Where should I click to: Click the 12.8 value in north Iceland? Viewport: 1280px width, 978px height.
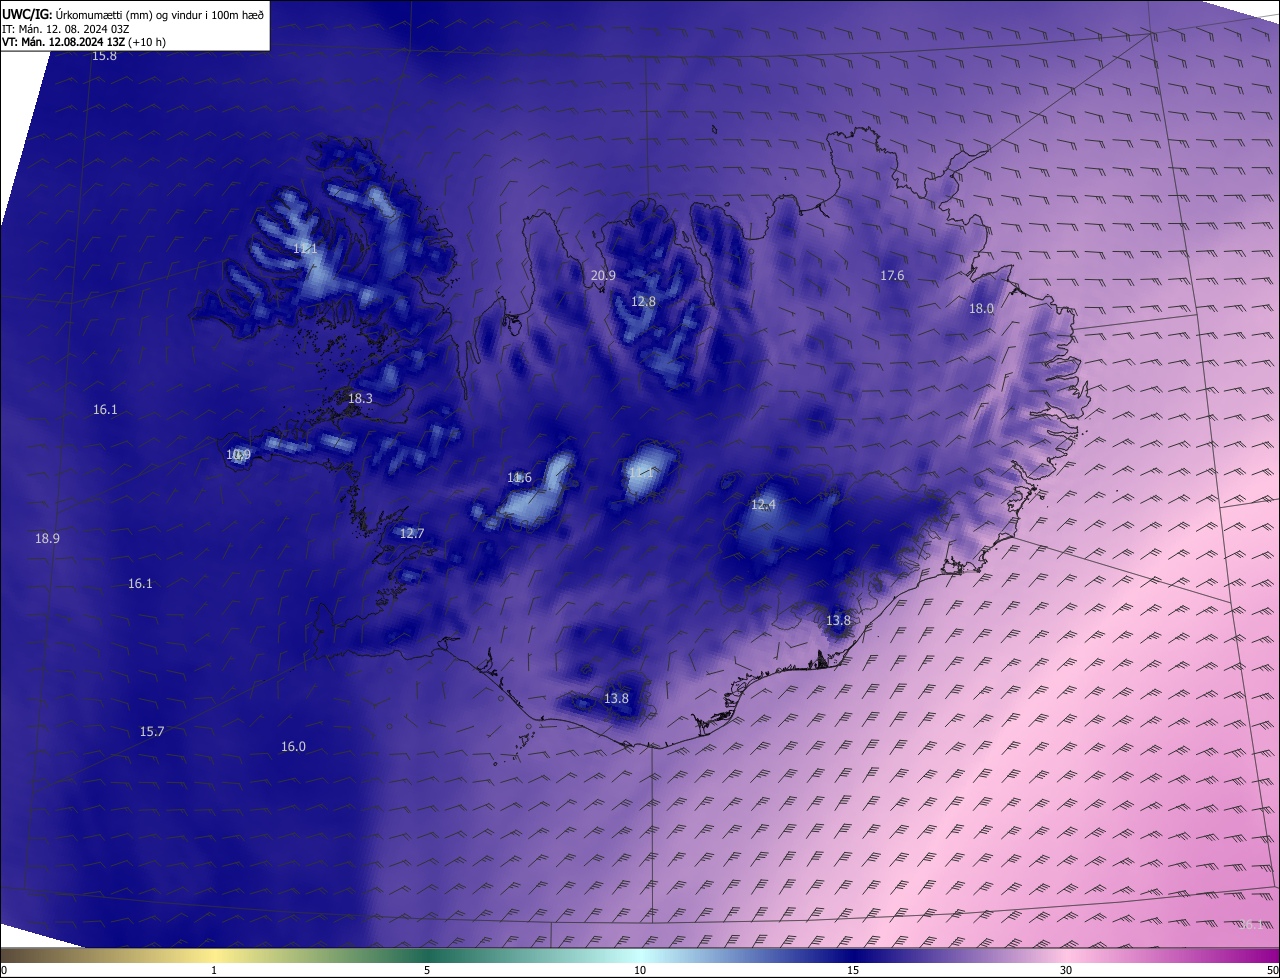tap(643, 301)
